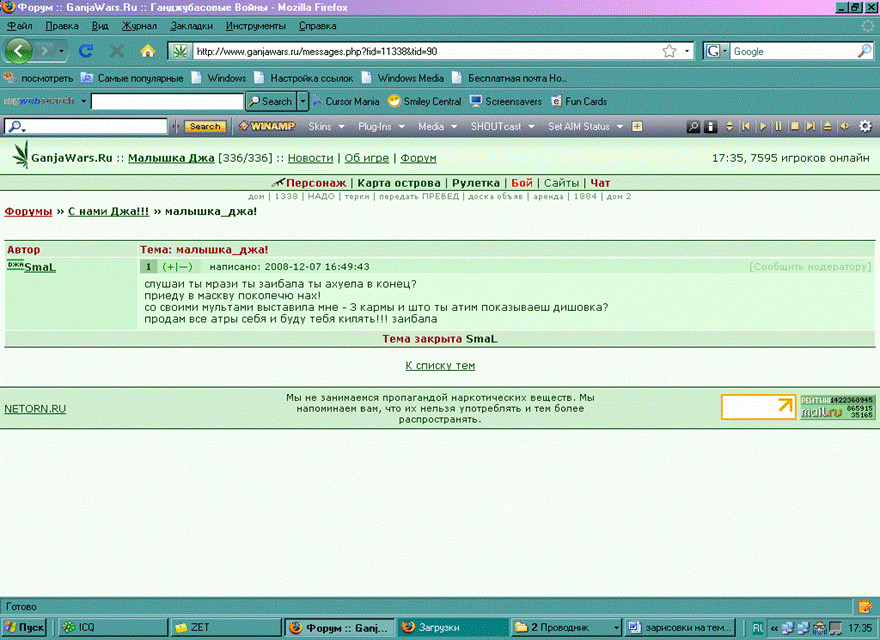Click the yellow Winamp Search button
This screenshot has width=880, height=640.
pos(205,126)
